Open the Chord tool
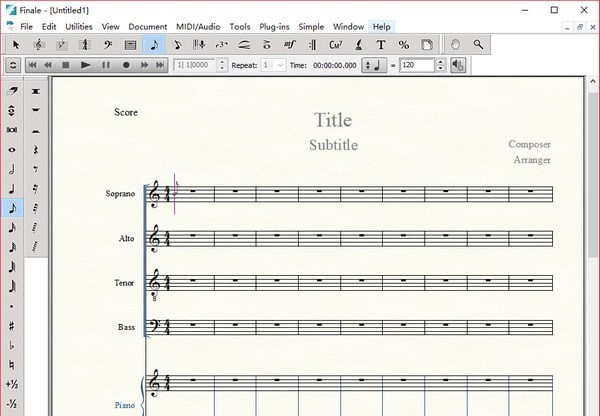Image resolution: width=600 pixels, height=416 pixels. (336, 45)
